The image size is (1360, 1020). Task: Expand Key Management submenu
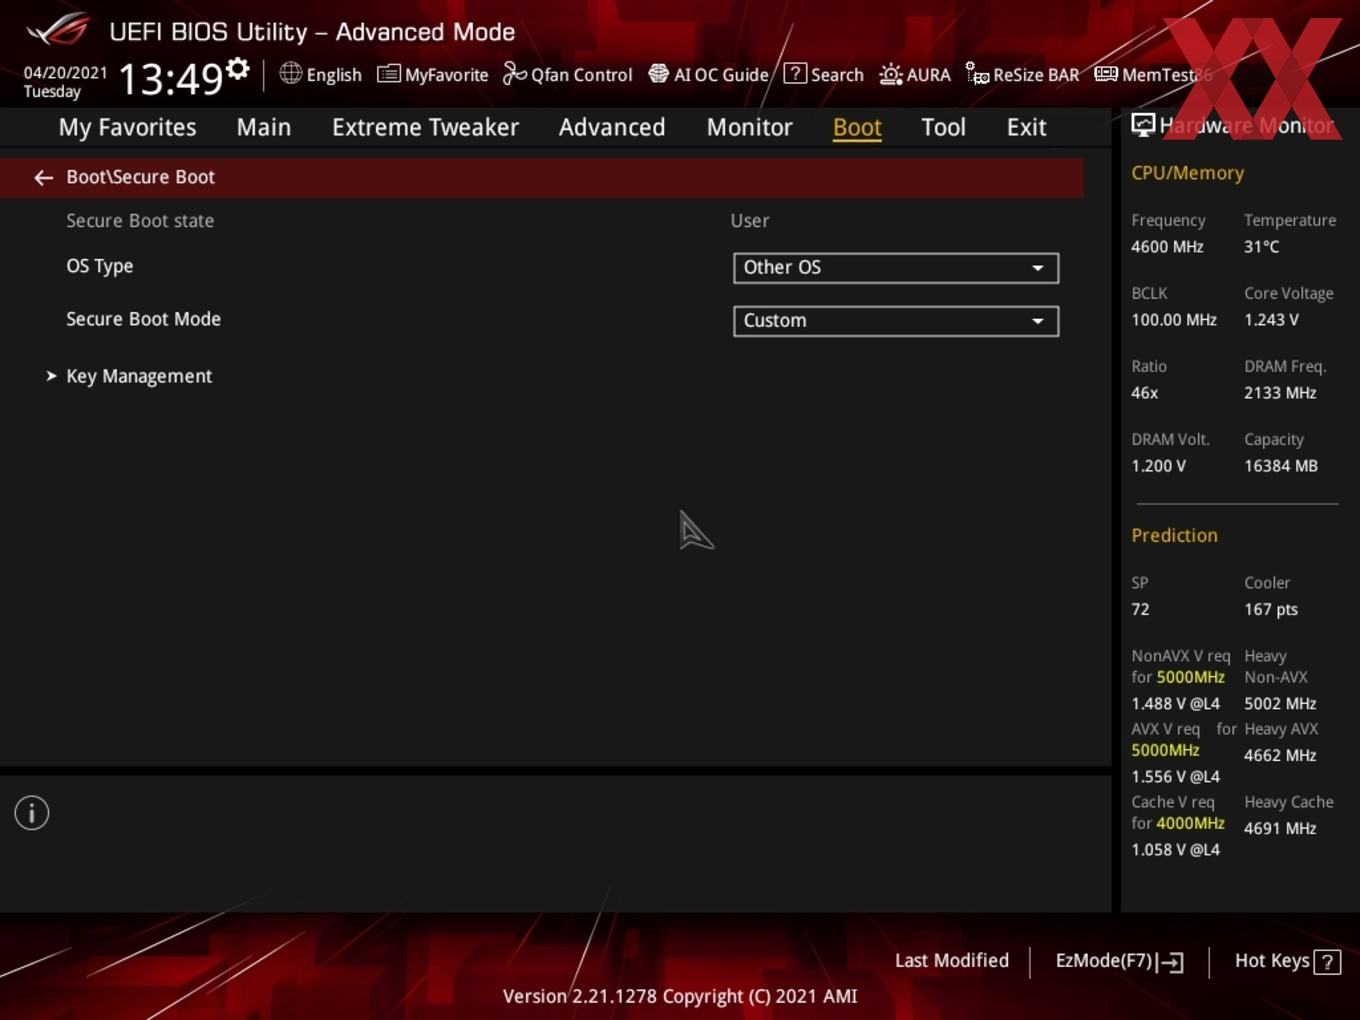(139, 376)
